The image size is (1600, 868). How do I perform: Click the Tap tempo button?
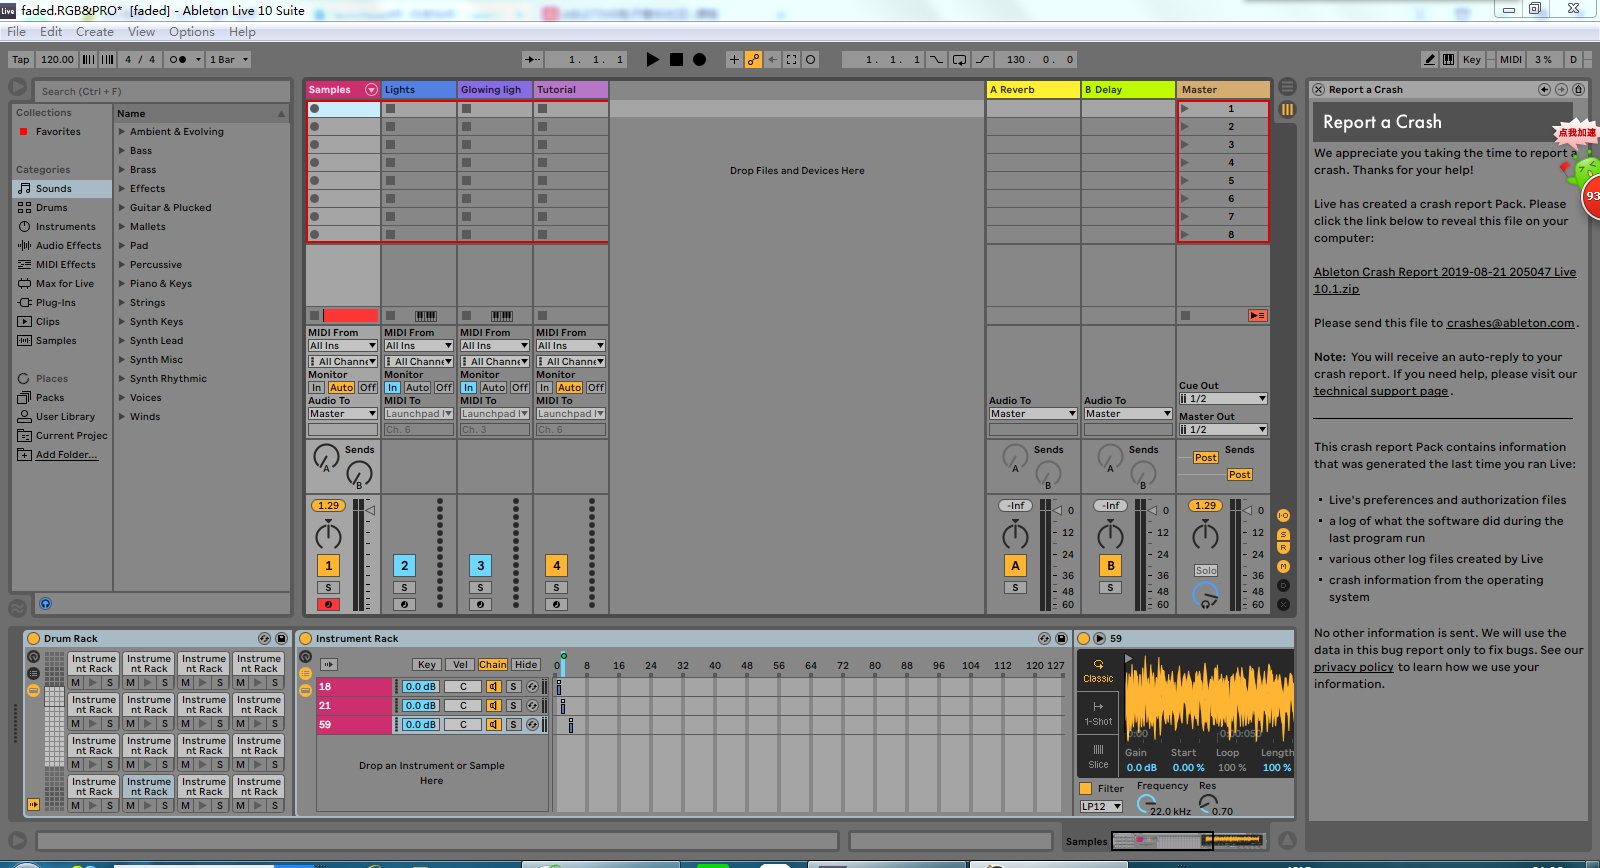pos(21,60)
